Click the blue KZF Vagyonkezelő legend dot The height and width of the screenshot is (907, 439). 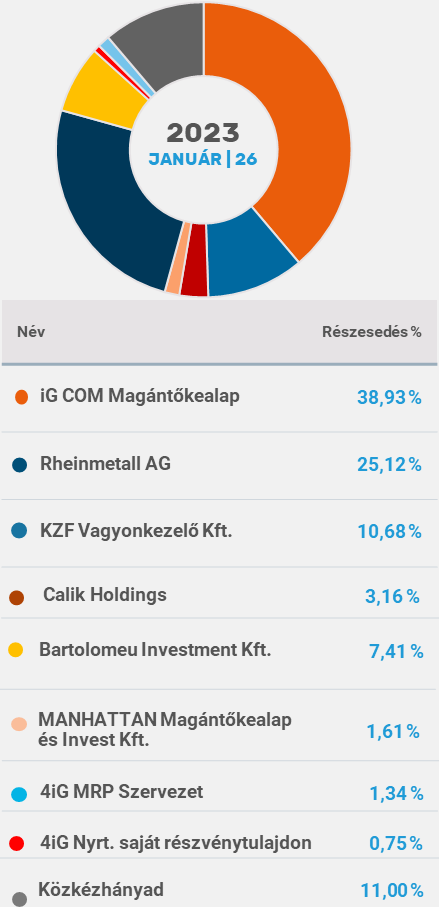coord(19,531)
